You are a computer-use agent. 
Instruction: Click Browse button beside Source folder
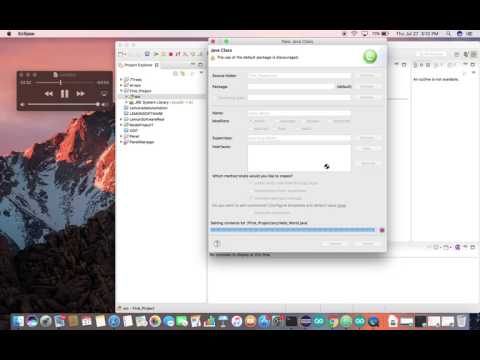367,76
